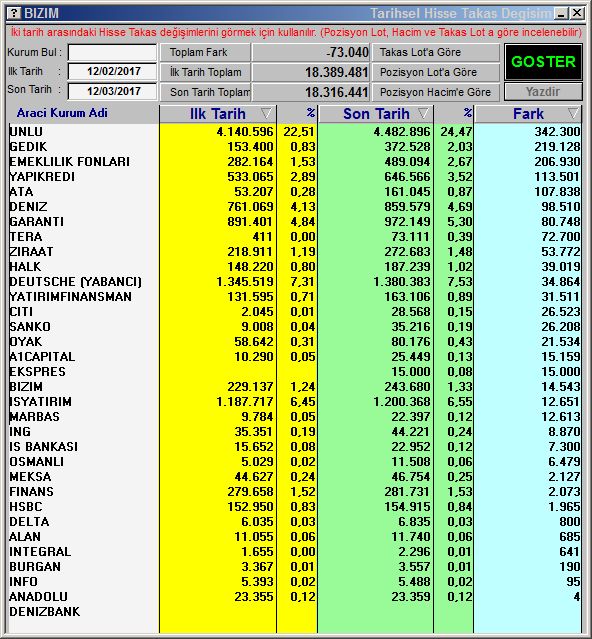Select the ANADOLU row name
Image resolution: width=592 pixels, height=639 pixels.
[38, 597]
